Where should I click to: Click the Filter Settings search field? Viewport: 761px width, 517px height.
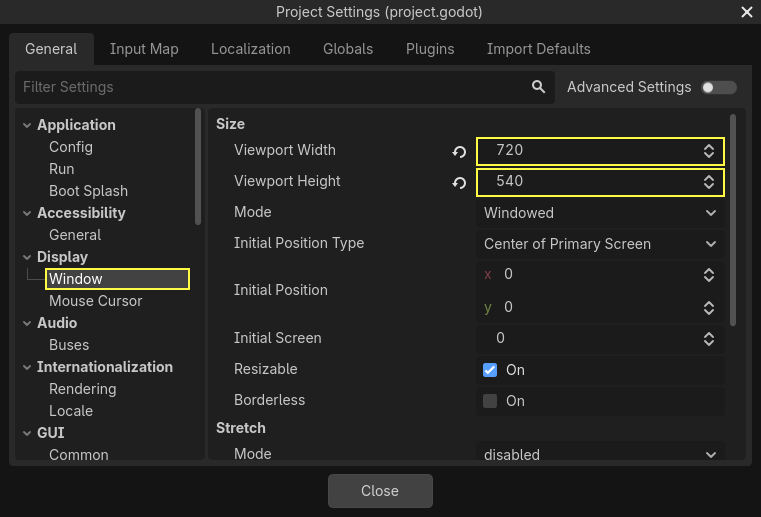tap(270, 87)
